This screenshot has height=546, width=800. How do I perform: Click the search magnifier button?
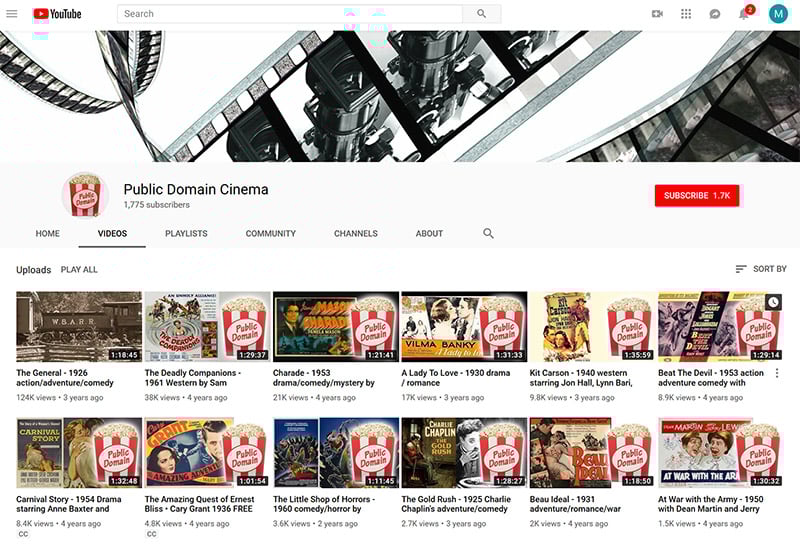pos(481,14)
